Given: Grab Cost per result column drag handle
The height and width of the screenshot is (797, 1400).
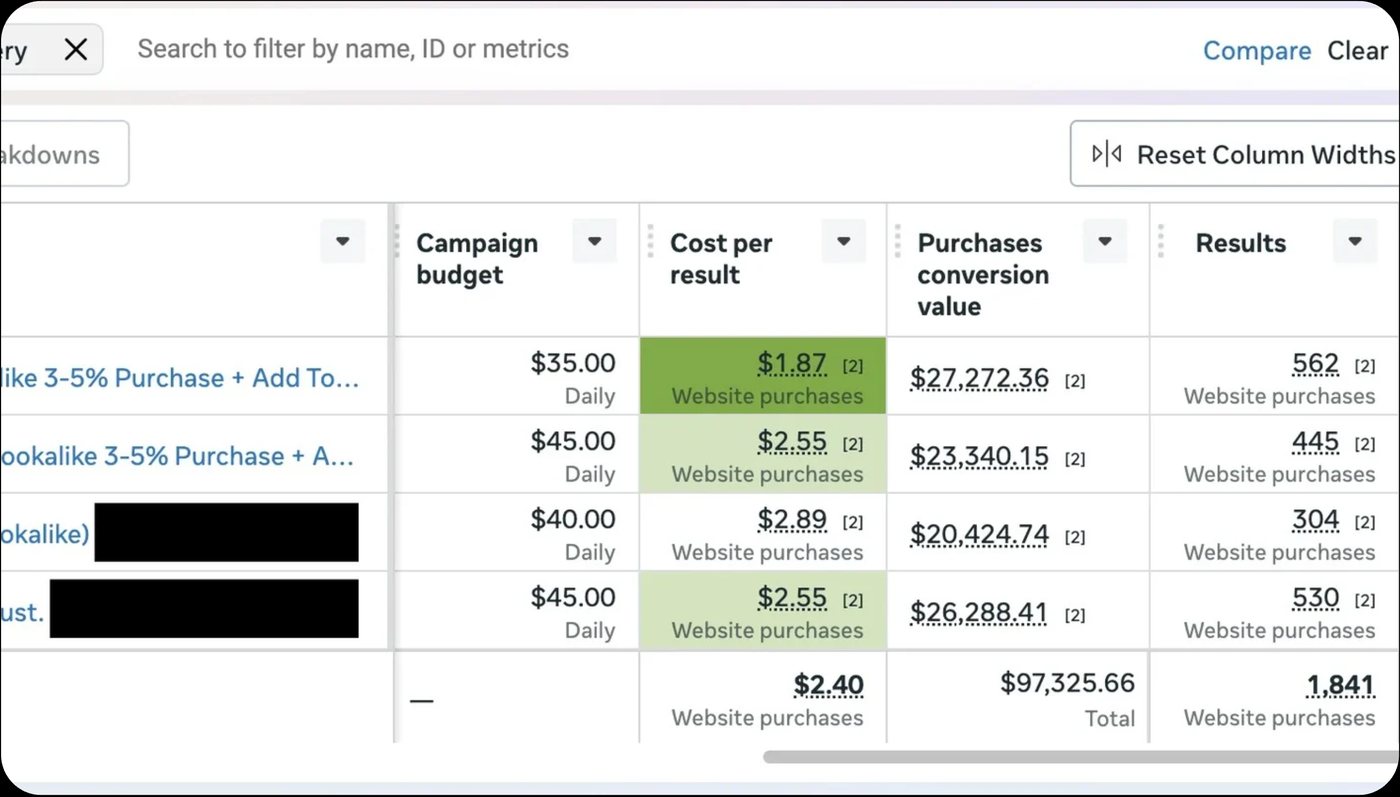Looking at the screenshot, I should point(650,241).
